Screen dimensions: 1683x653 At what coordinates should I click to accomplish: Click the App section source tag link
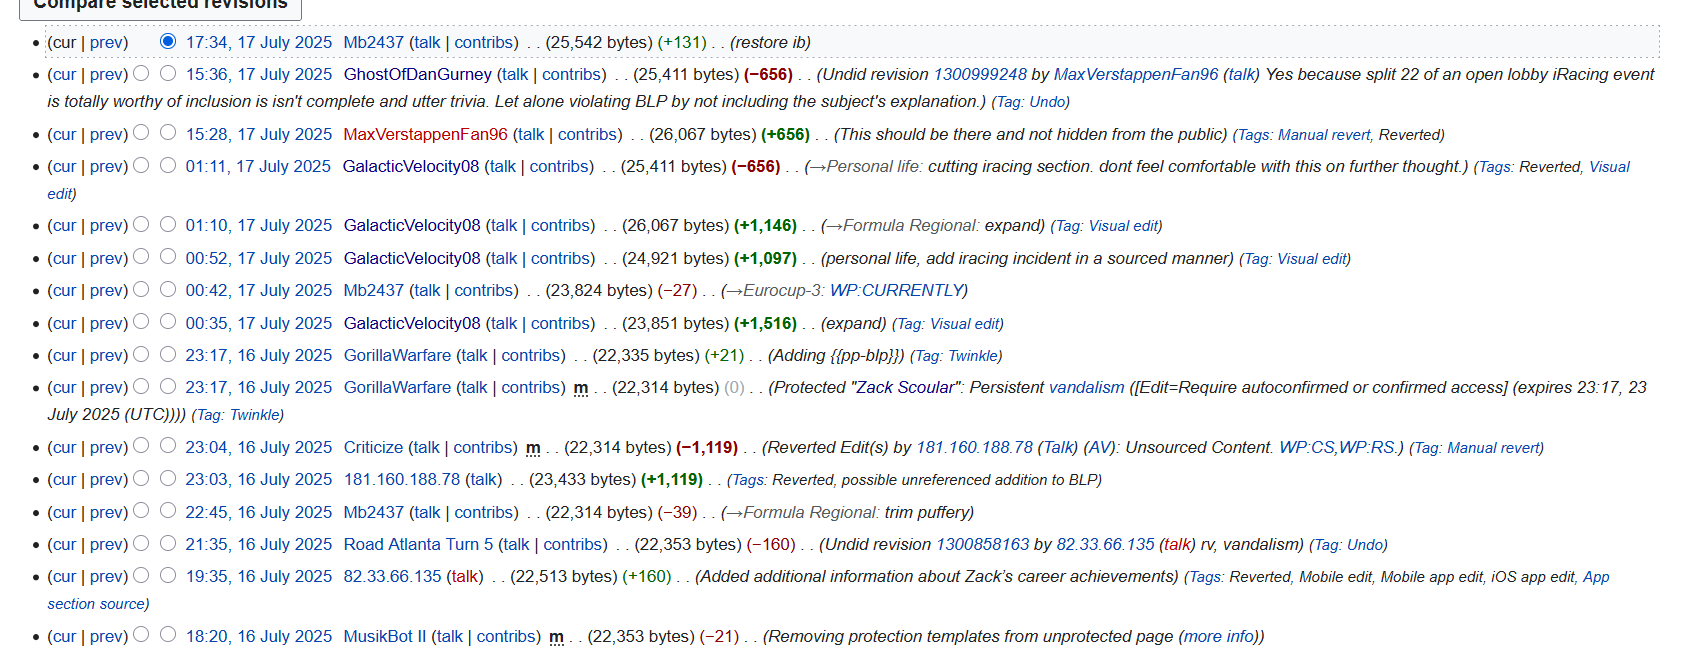[x=1596, y=577]
